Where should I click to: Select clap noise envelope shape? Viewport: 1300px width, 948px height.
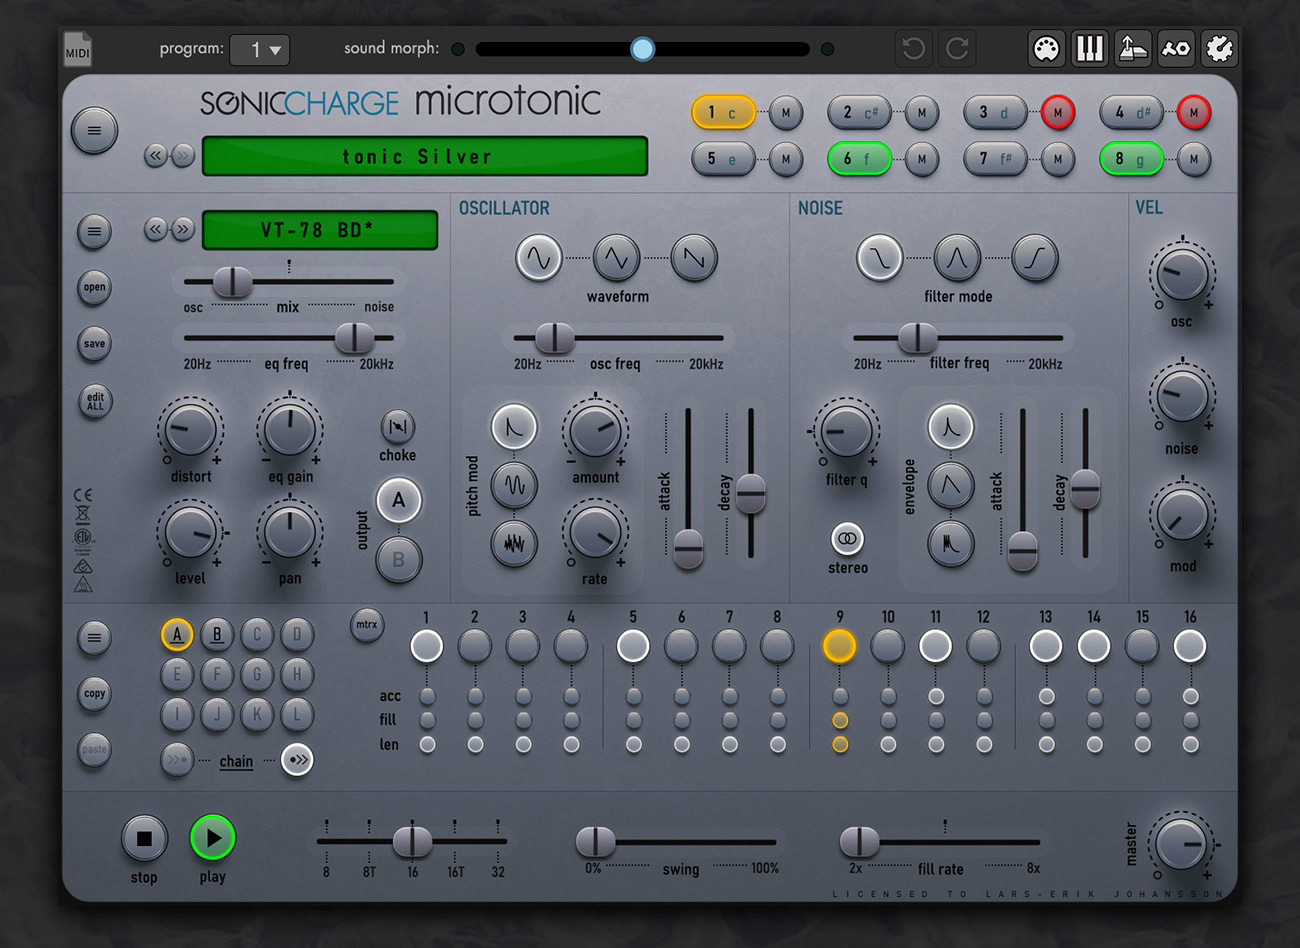(x=951, y=544)
